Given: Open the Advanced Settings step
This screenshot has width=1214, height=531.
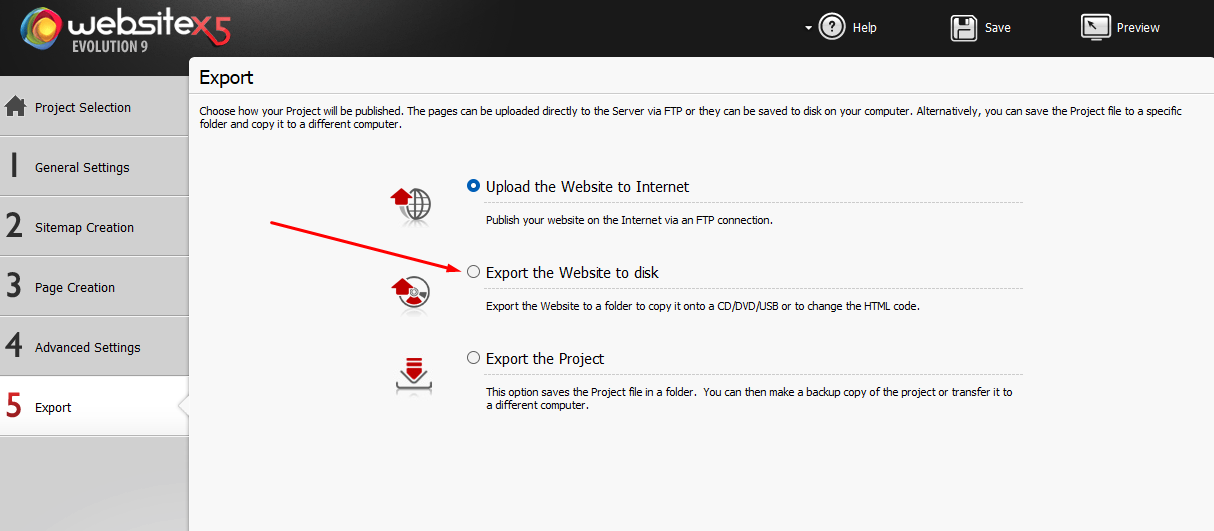Looking at the screenshot, I should [x=87, y=347].
